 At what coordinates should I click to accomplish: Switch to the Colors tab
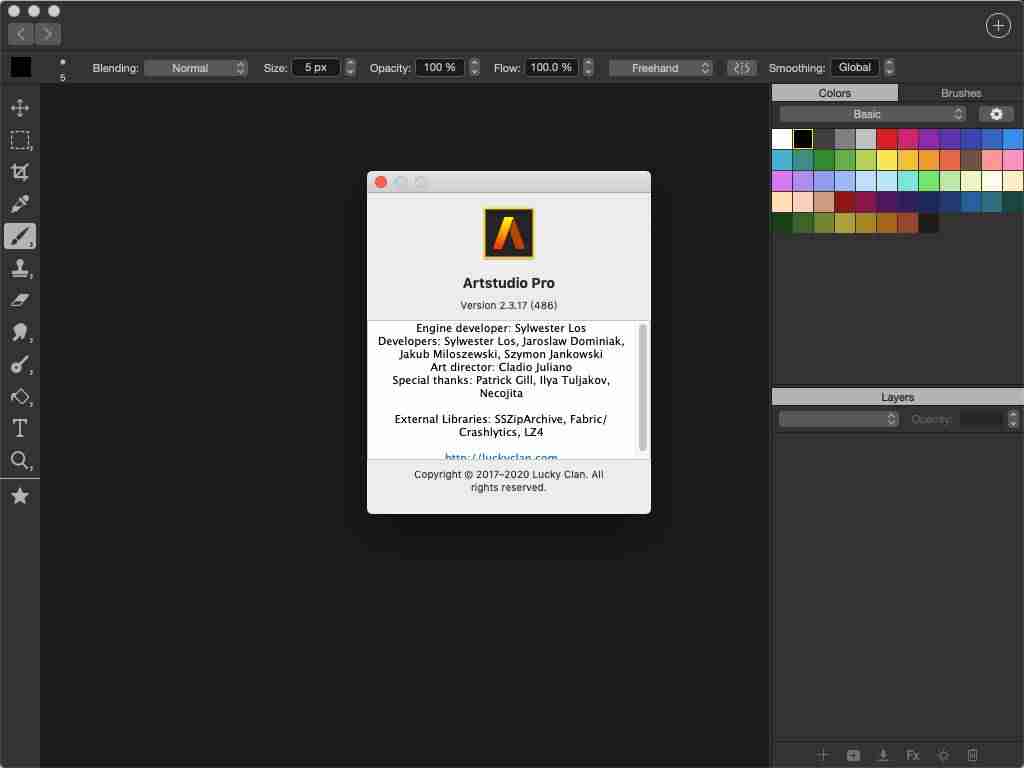pos(835,93)
